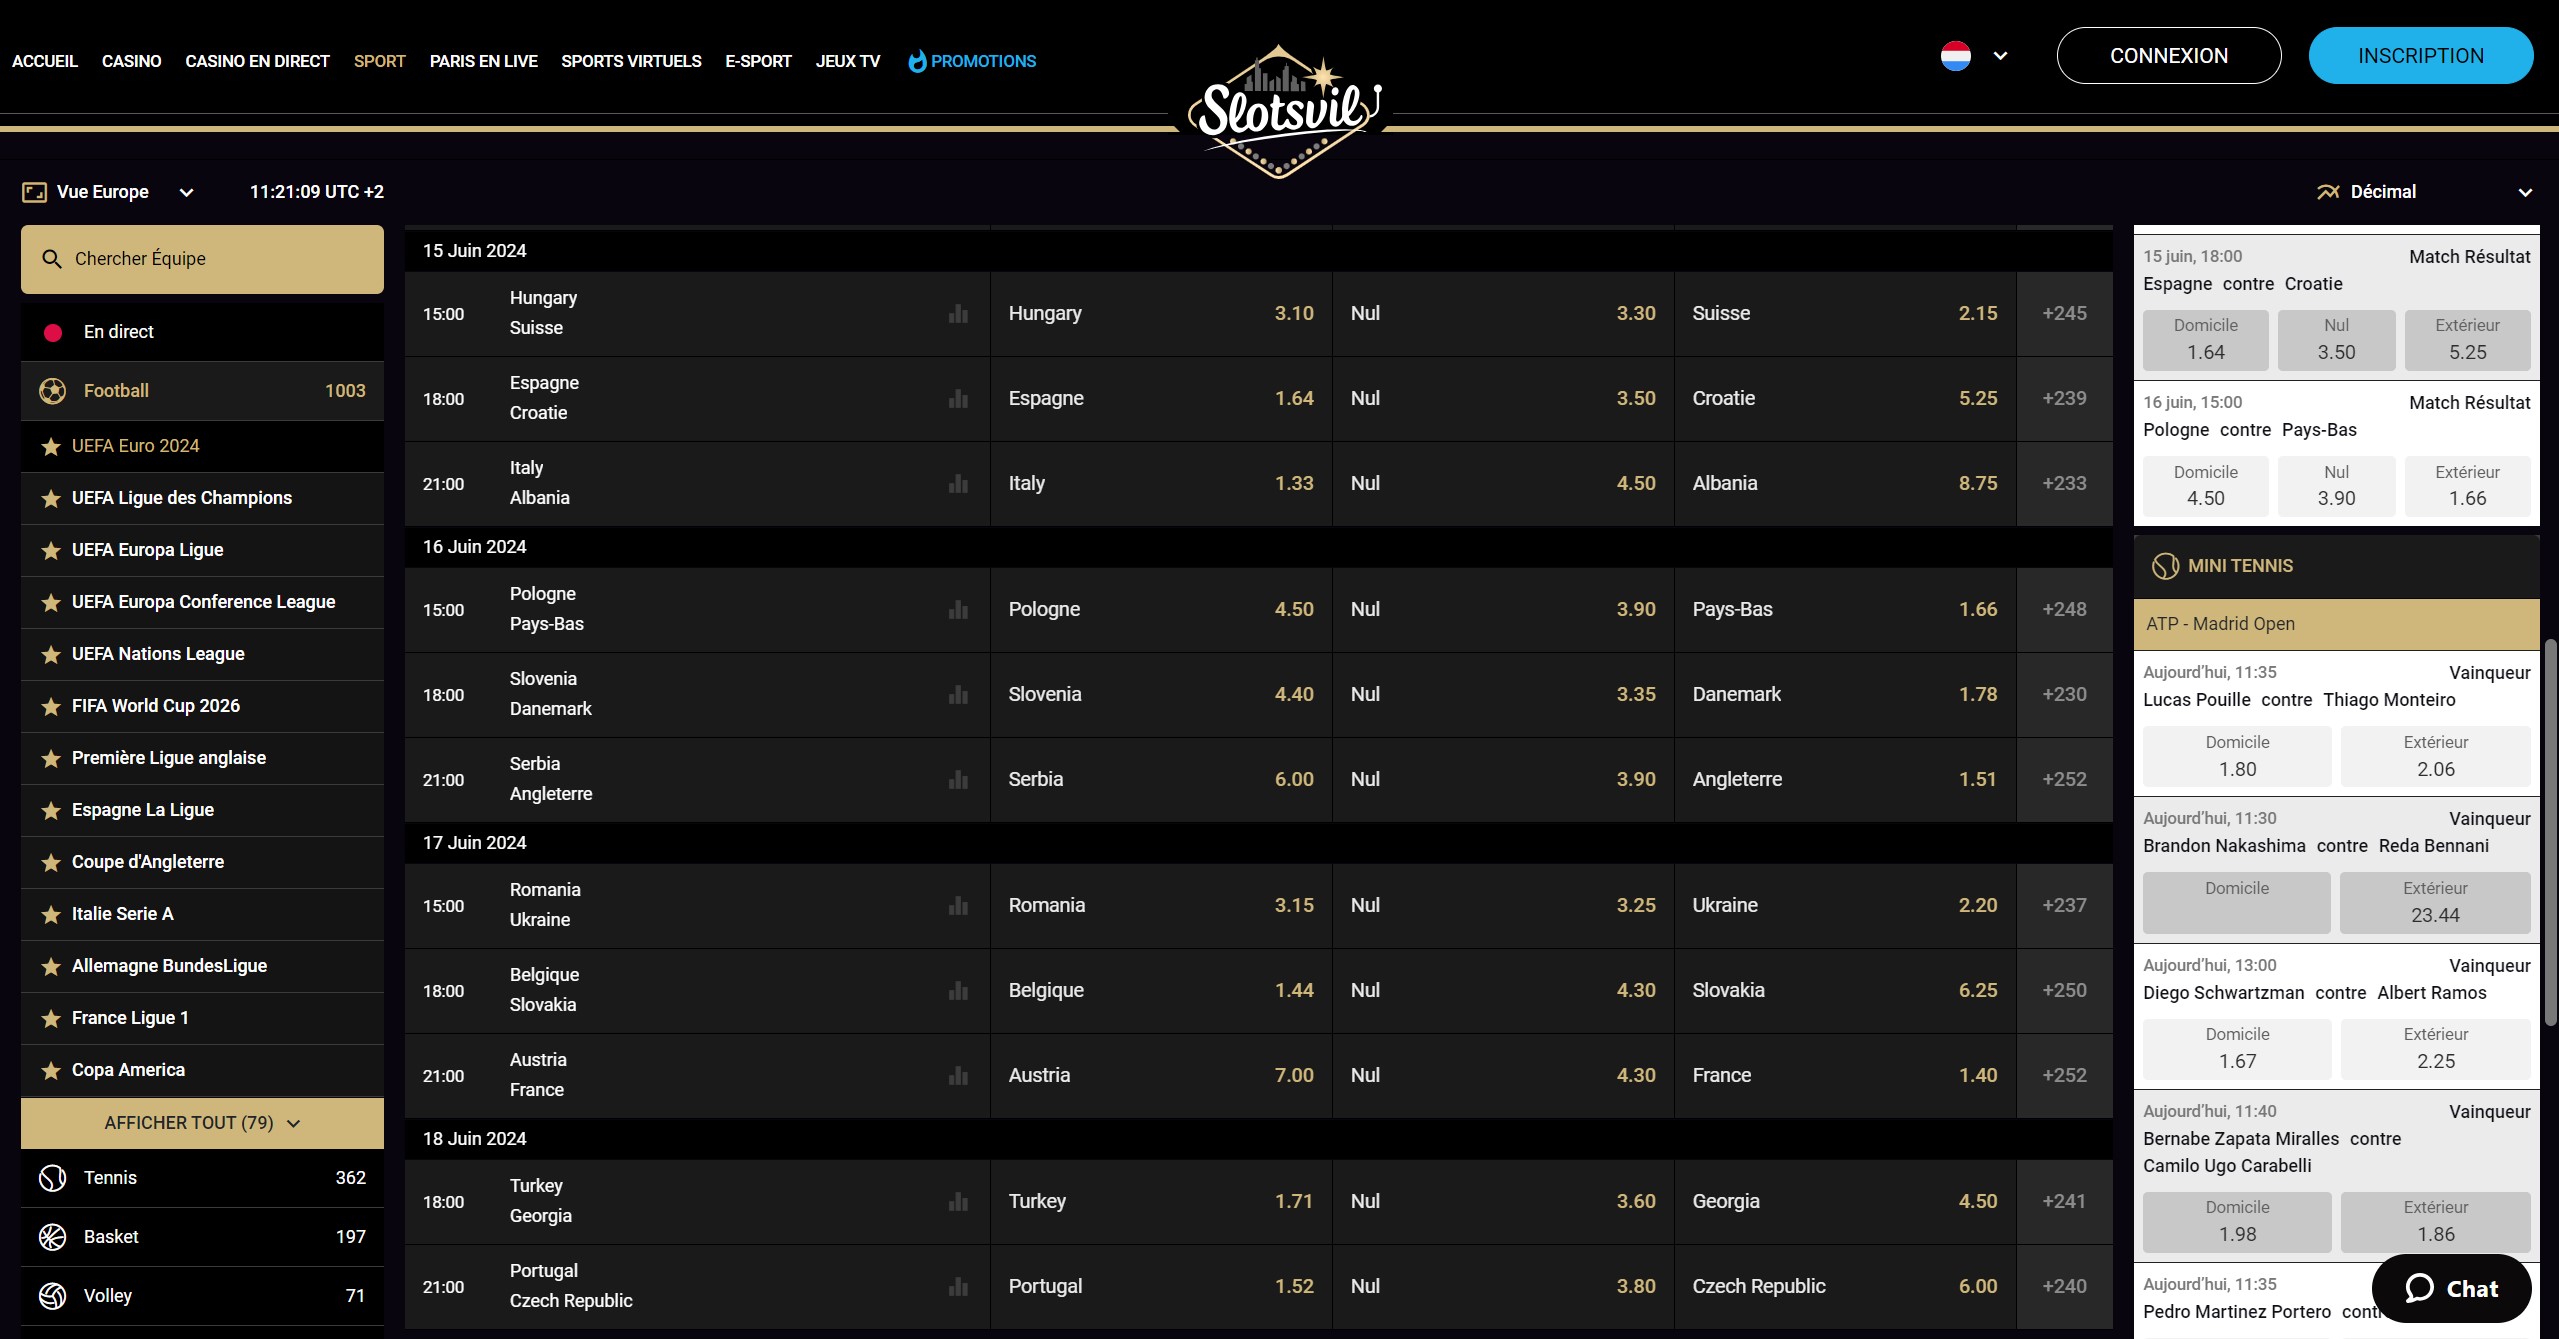The height and width of the screenshot is (1339, 2559).
Task: Open the Décimal odds format dropdown
Action: (x=2424, y=192)
